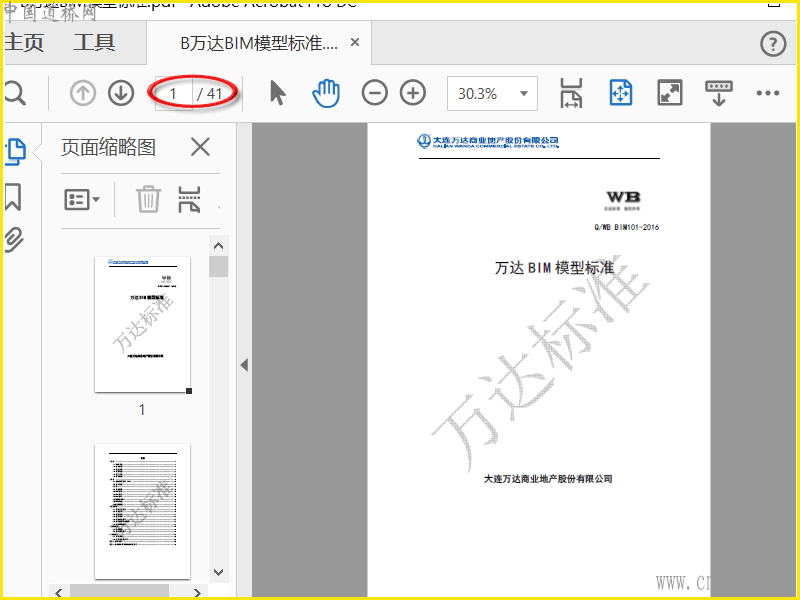Open the attachments paperclip panel
This screenshot has width=800, height=600.
click(14, 240)
